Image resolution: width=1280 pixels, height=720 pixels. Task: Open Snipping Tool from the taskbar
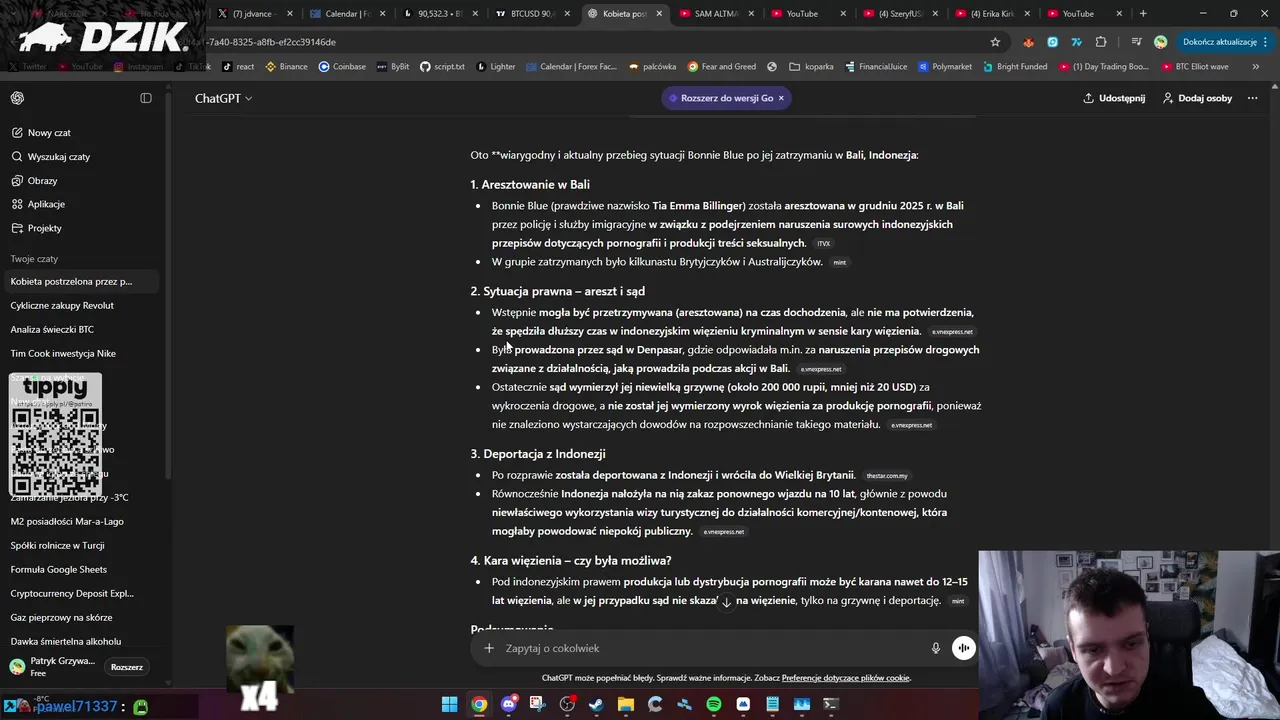[537, 704]
